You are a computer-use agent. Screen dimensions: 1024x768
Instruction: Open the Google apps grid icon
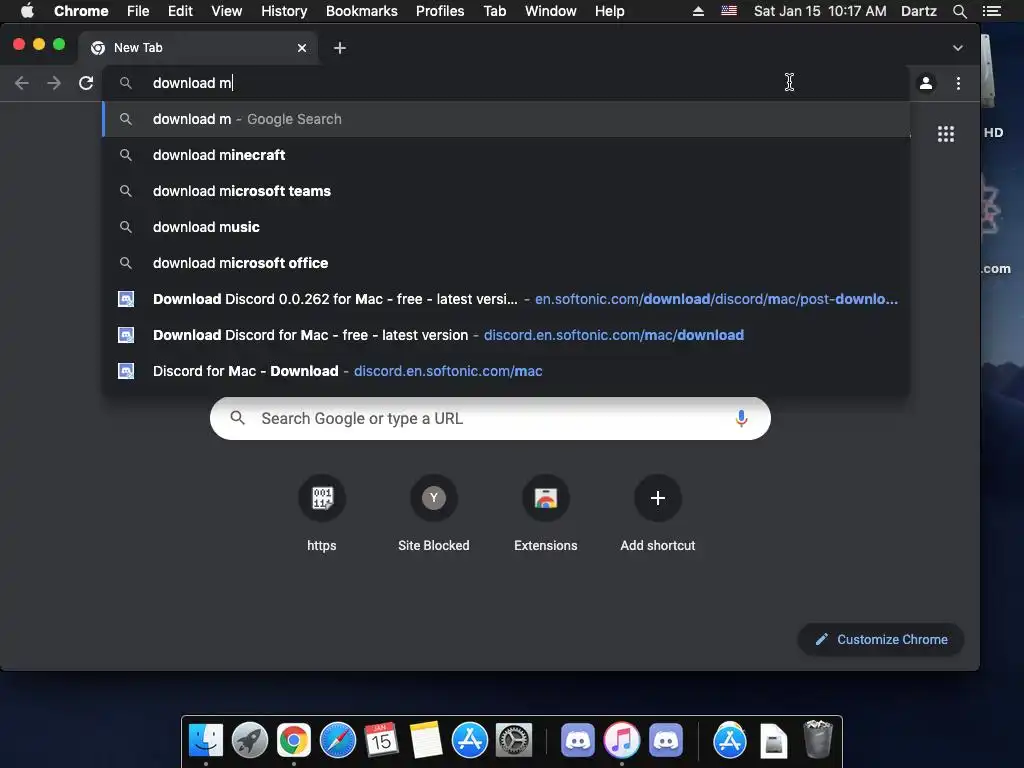click(x=946, y=134)
